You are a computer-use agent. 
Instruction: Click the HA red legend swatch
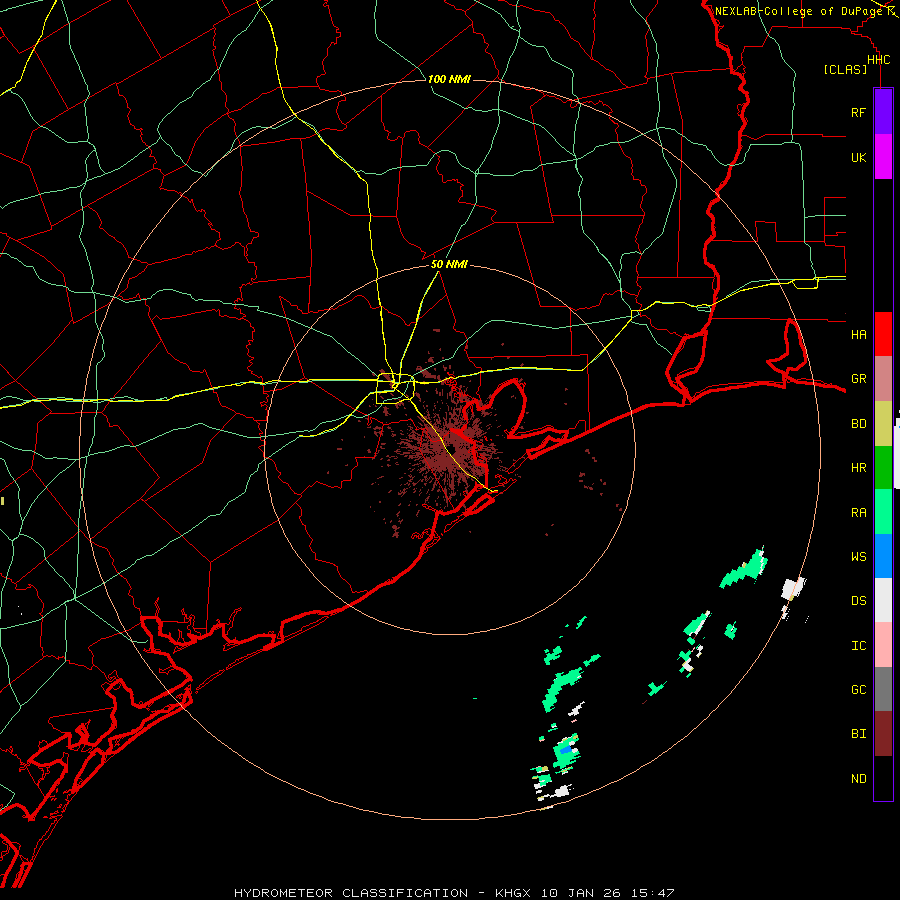883,334
